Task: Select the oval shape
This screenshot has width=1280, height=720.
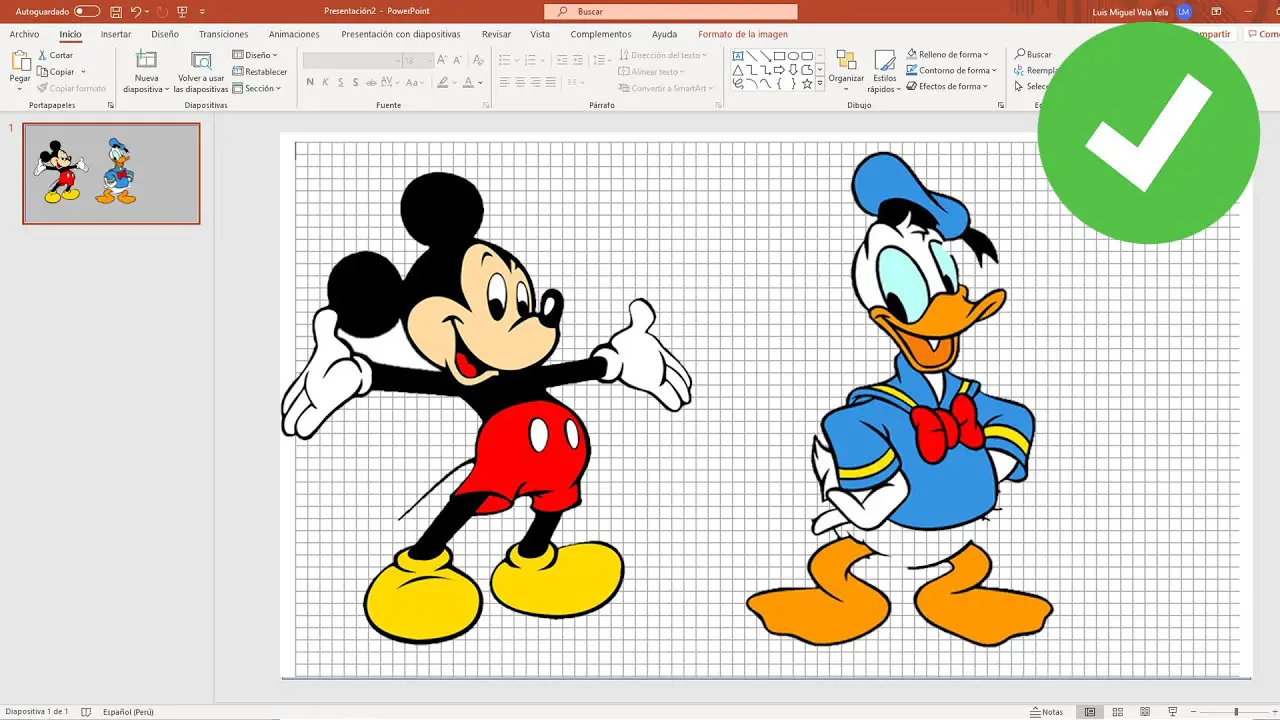Action: pyautogui.click(x=793, y=56)
